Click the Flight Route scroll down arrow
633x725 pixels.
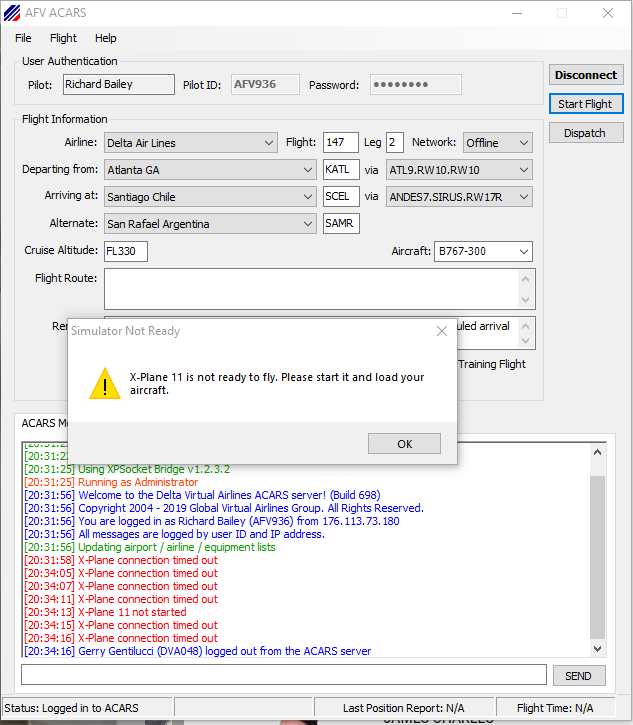(525, 300)
